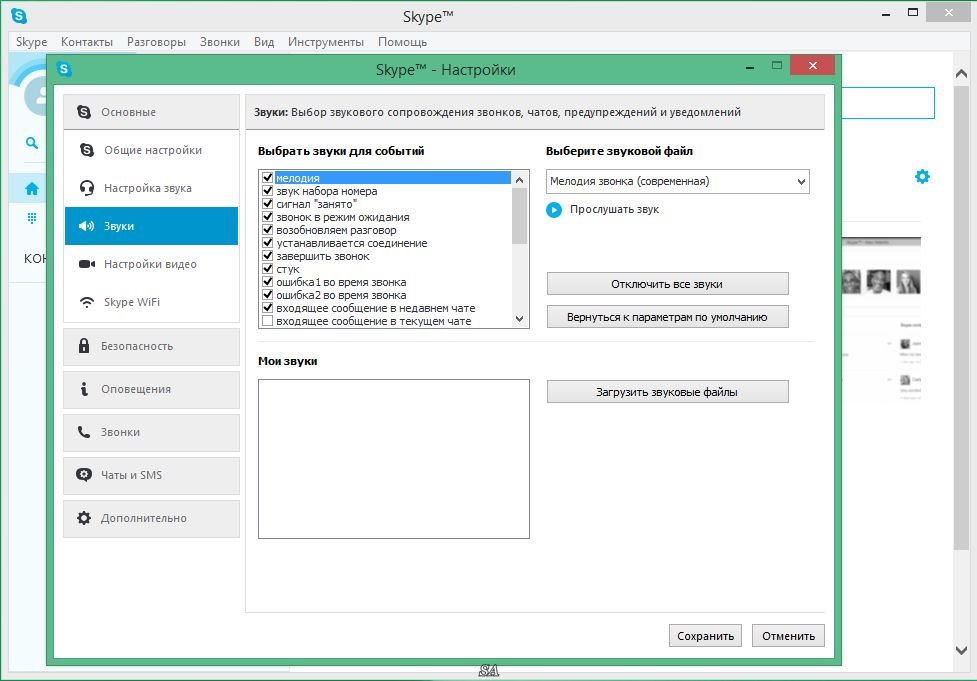
Task: Disable возобновляем разговор sound
Action: click(268, 230)
